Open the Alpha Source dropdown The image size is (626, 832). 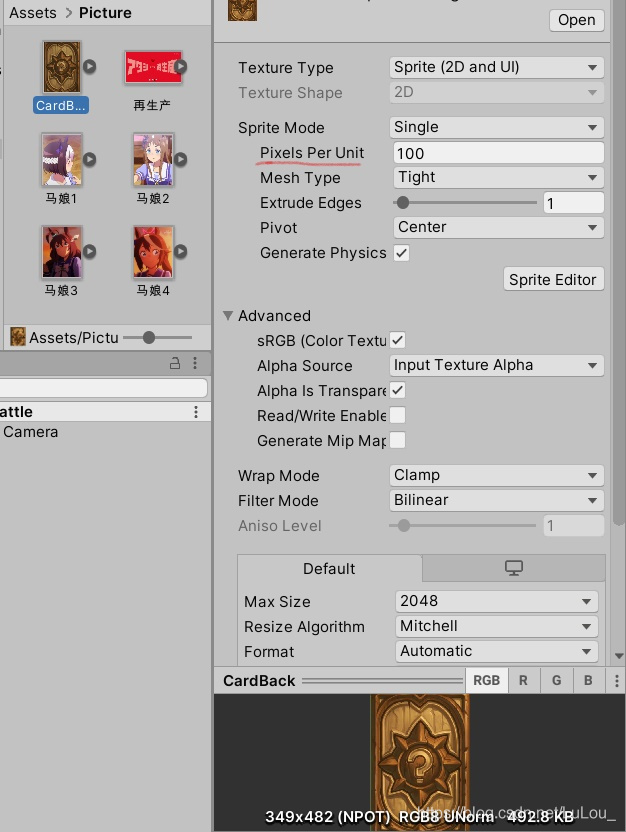[497, 365]
